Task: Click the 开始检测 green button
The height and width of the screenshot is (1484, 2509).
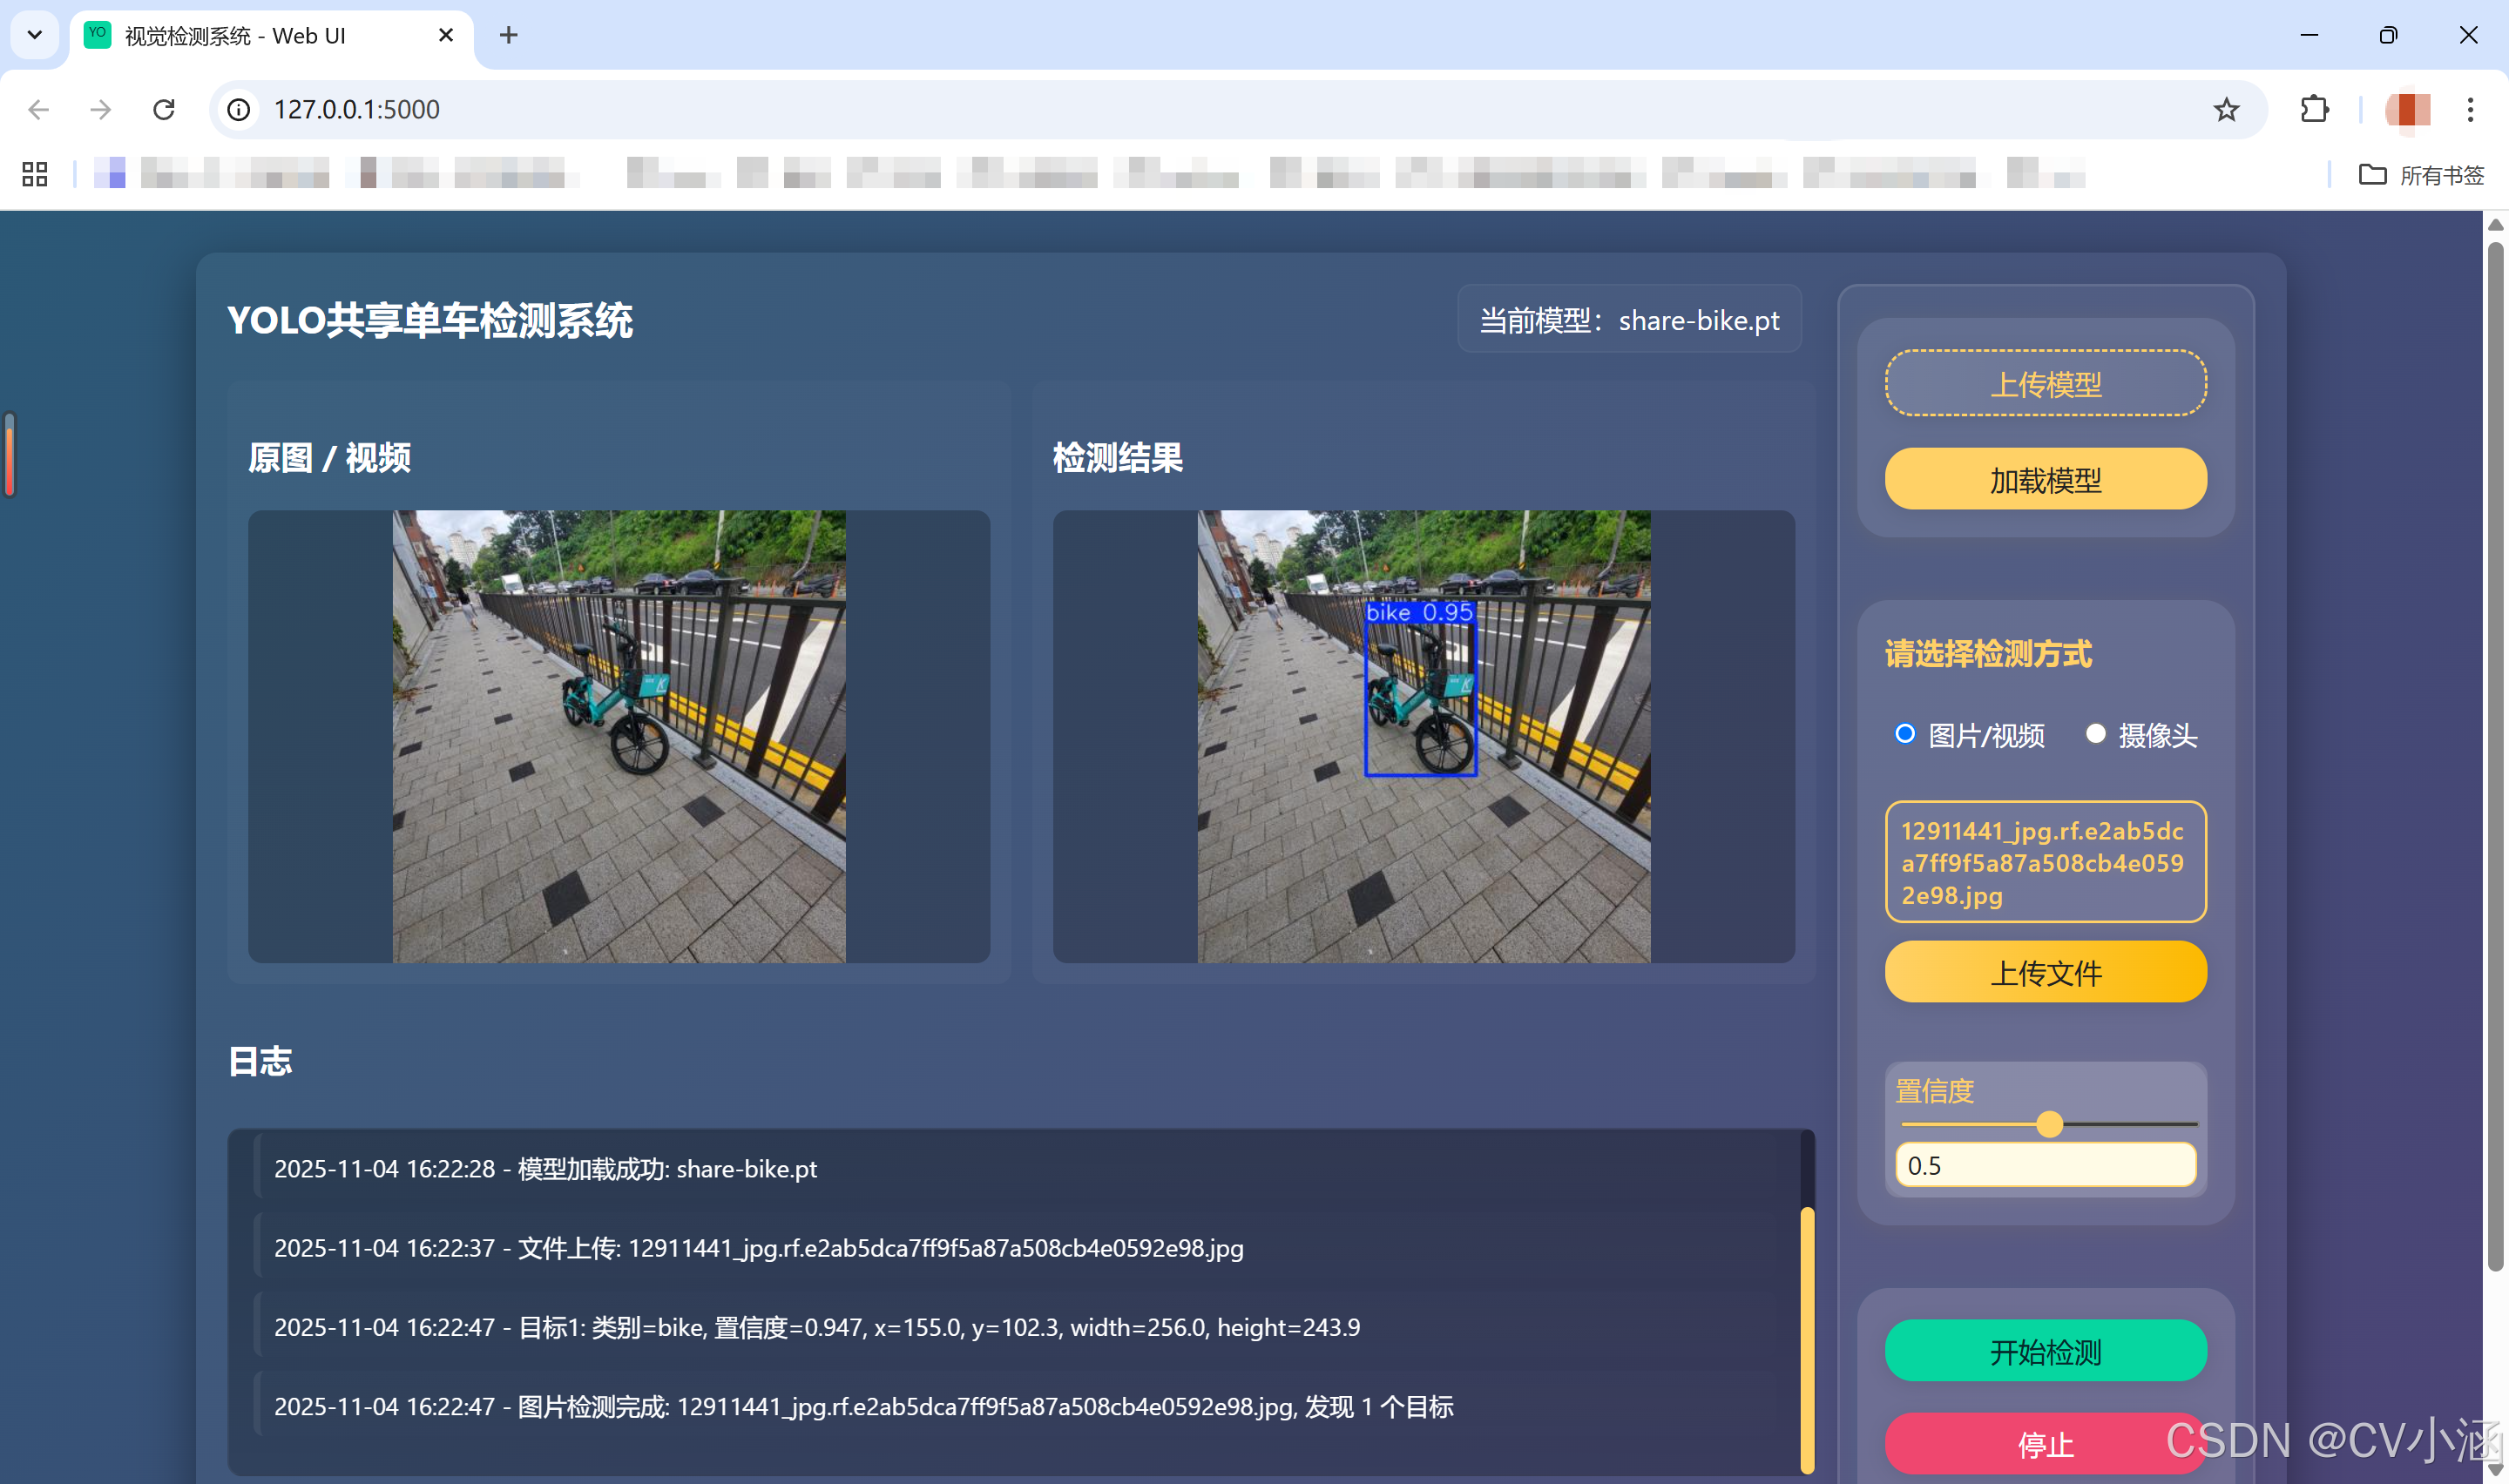Action: point(2045,1351)
